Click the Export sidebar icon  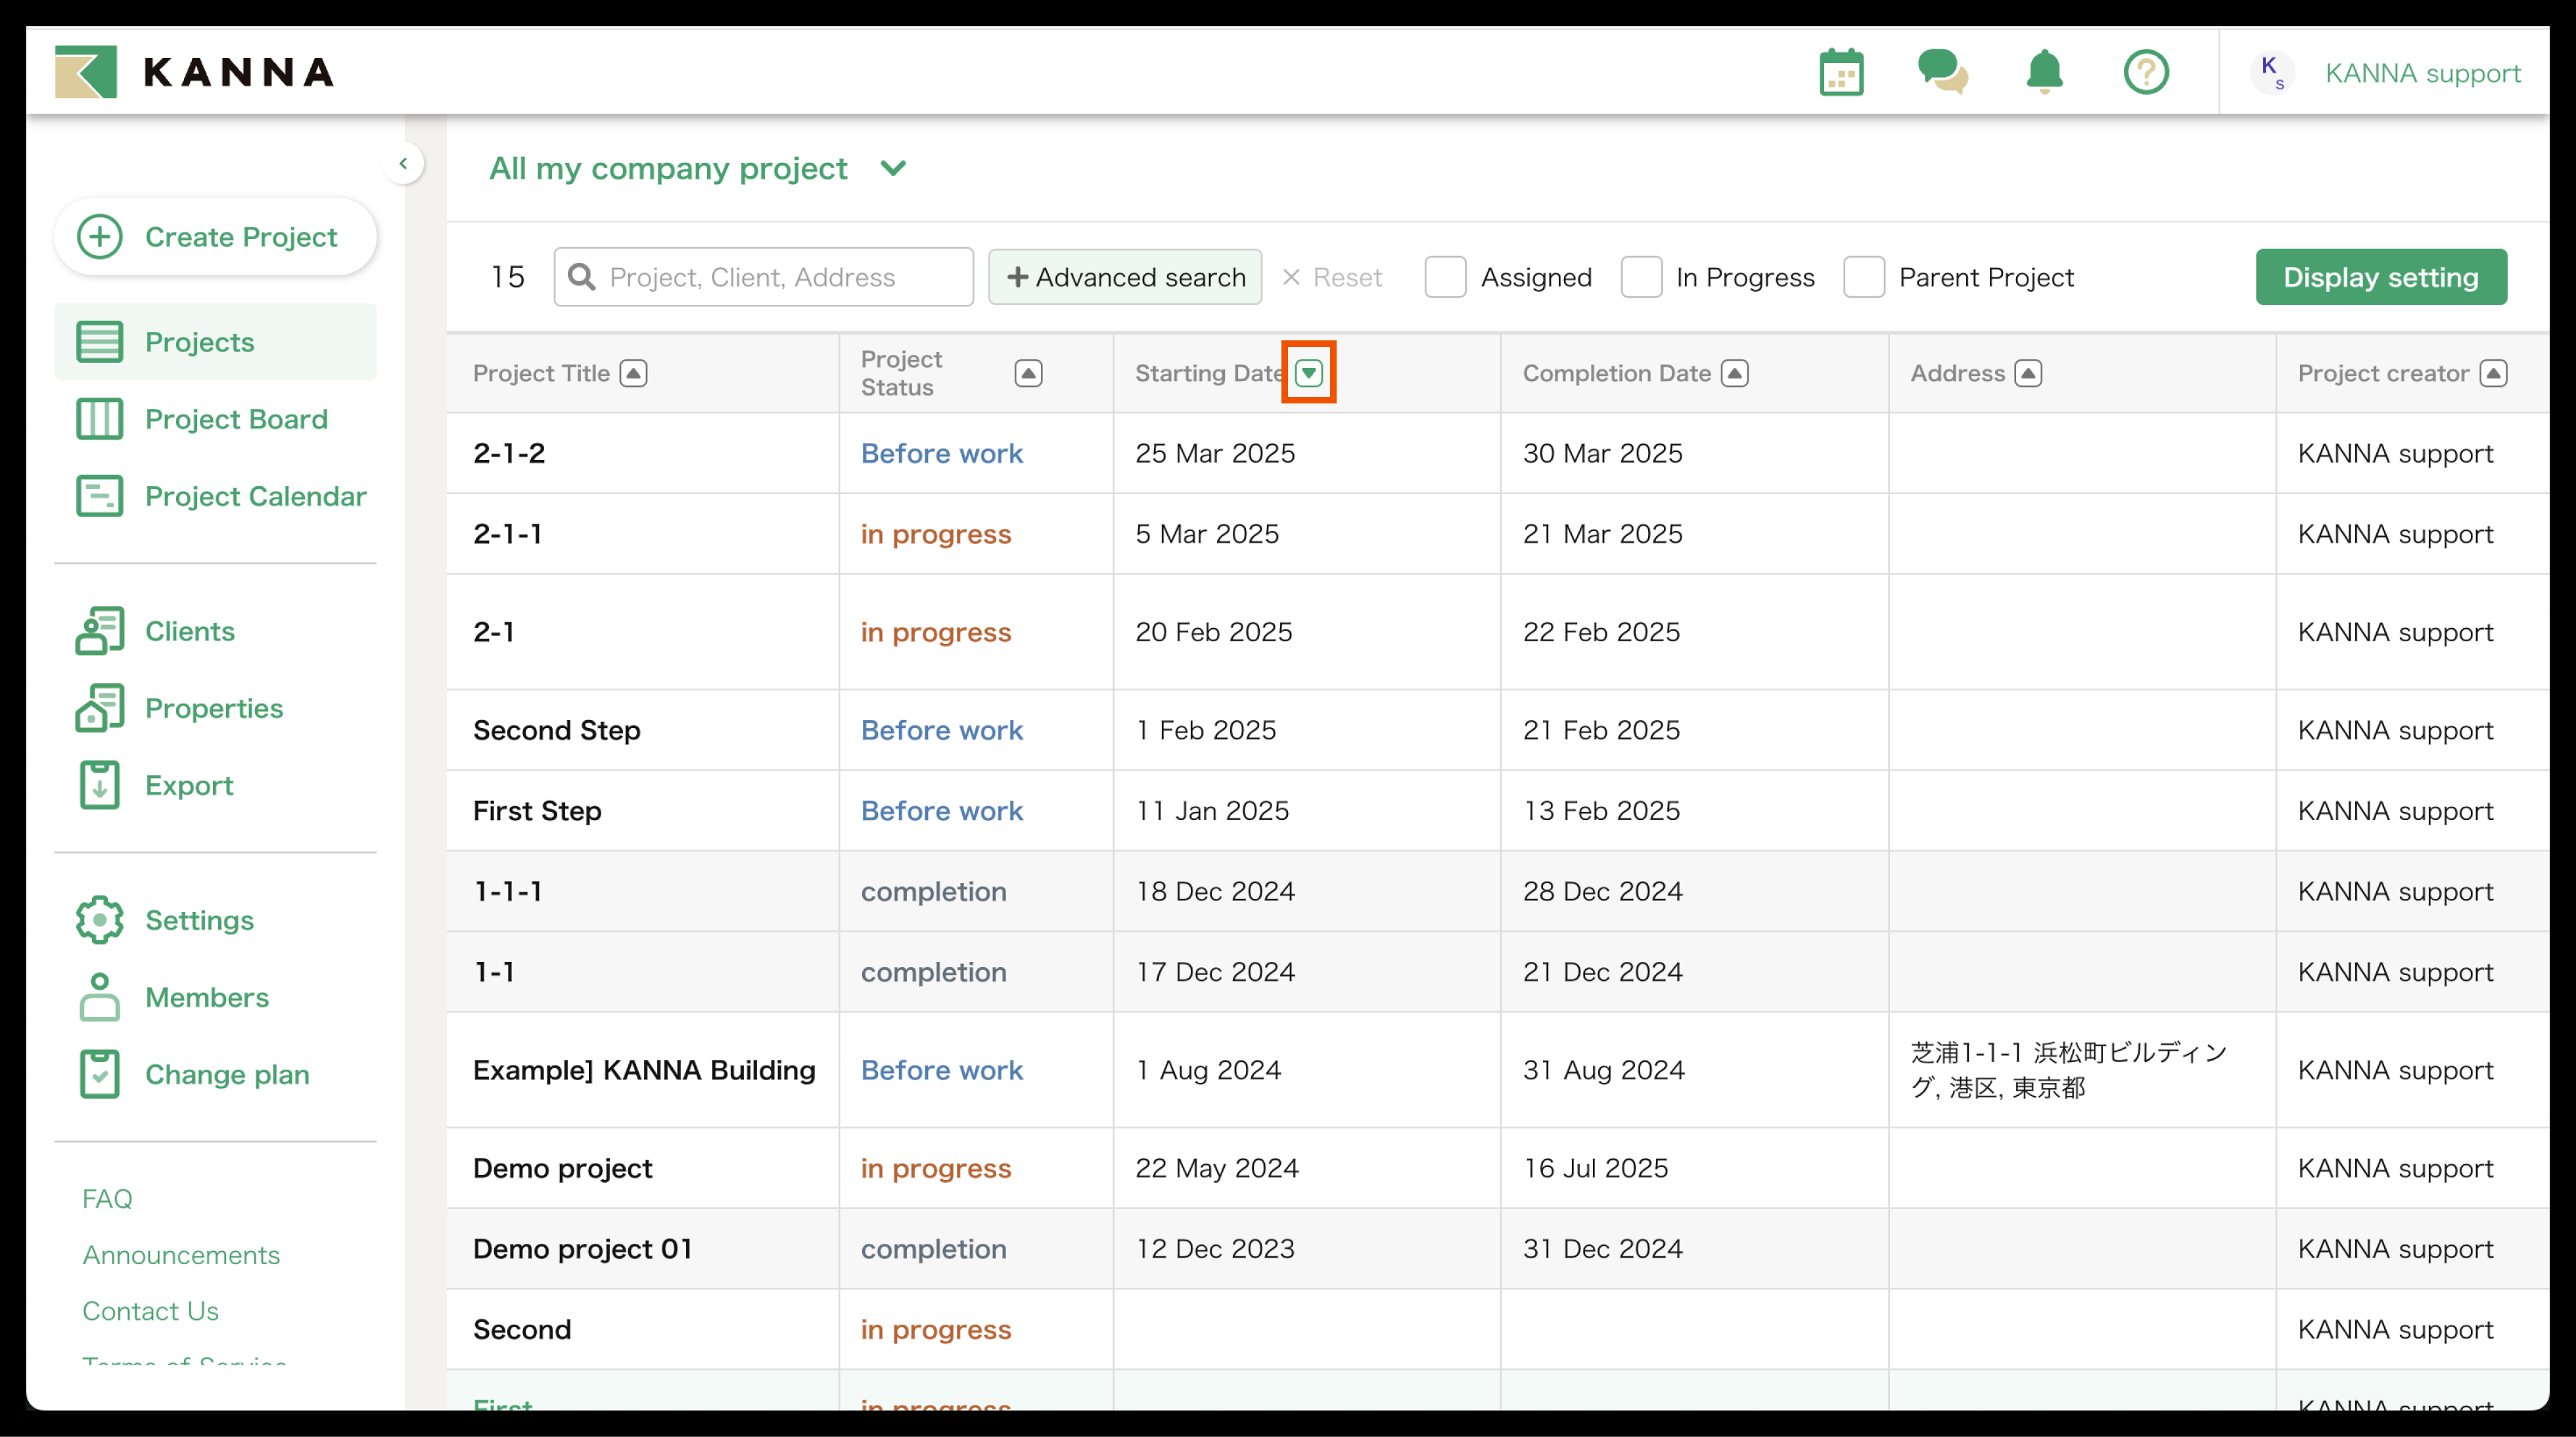point(100,785)
